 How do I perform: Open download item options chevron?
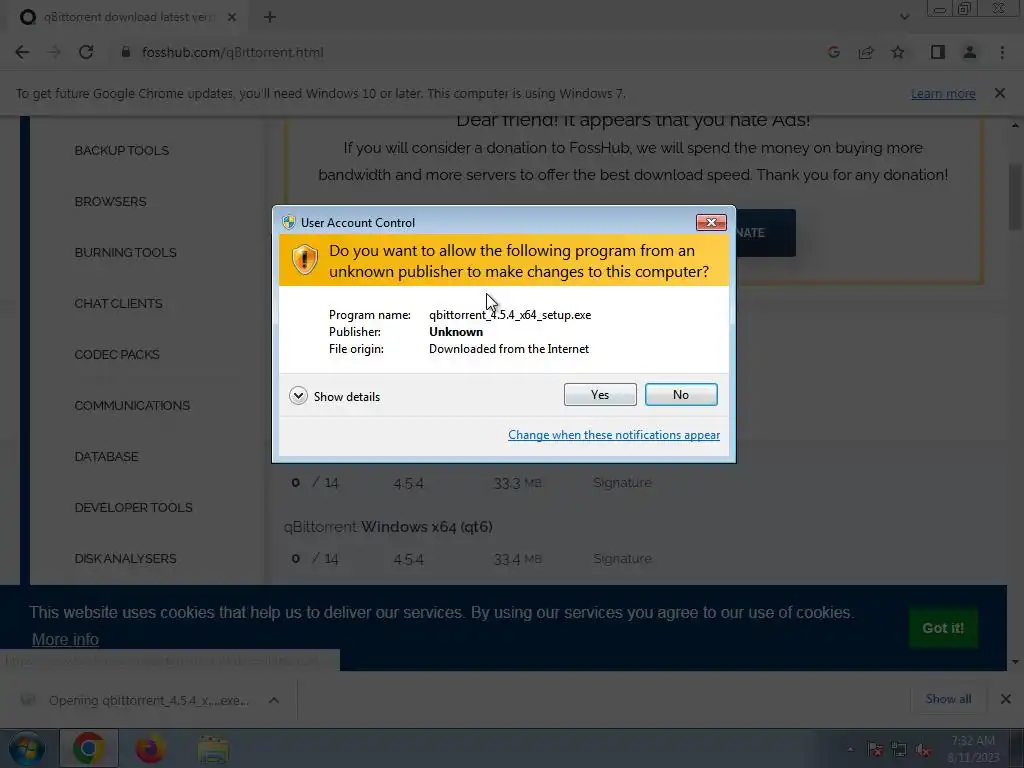click(274, 700)
